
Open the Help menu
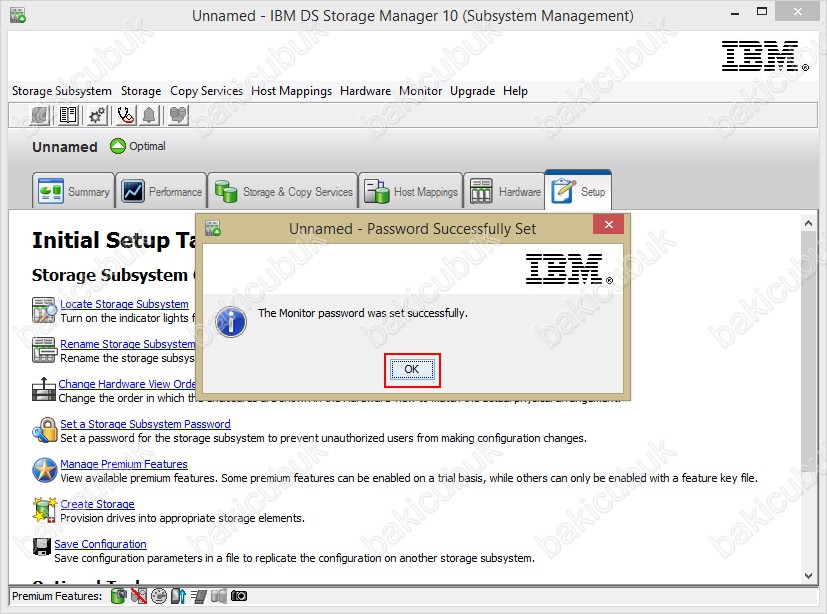(515, 91)
